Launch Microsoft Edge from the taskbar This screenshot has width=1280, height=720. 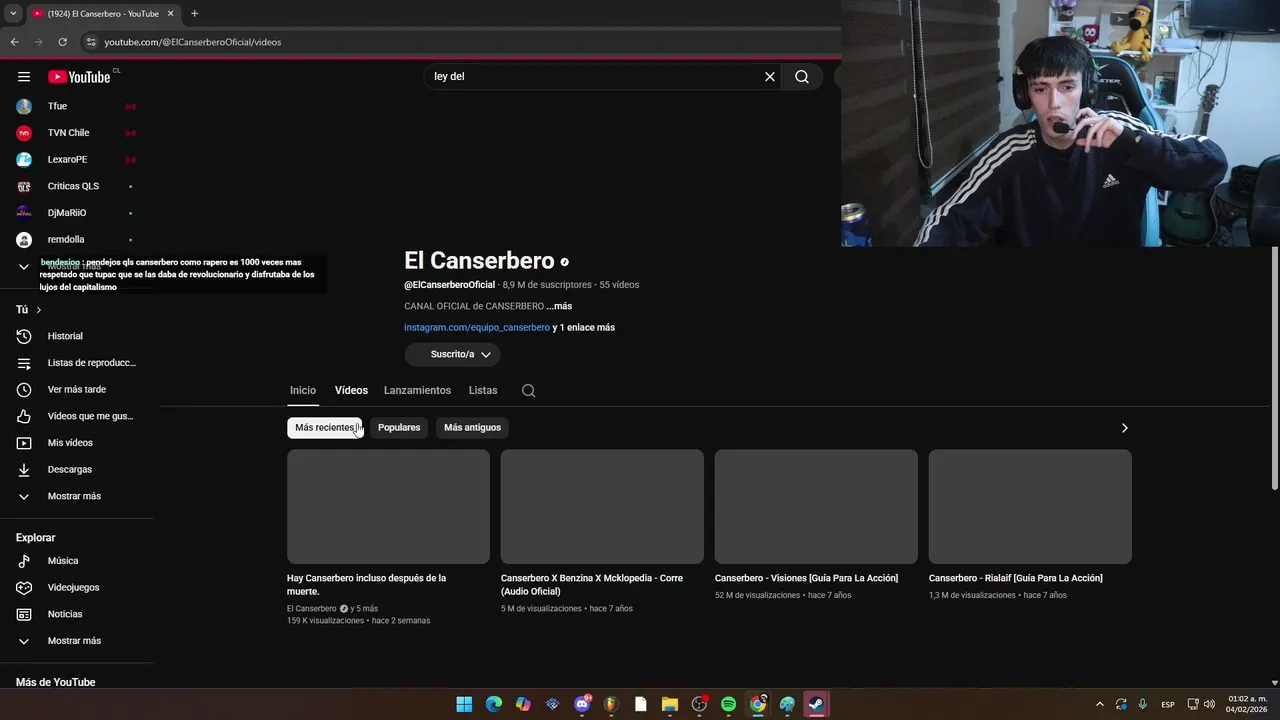click(x=494, y=704)
